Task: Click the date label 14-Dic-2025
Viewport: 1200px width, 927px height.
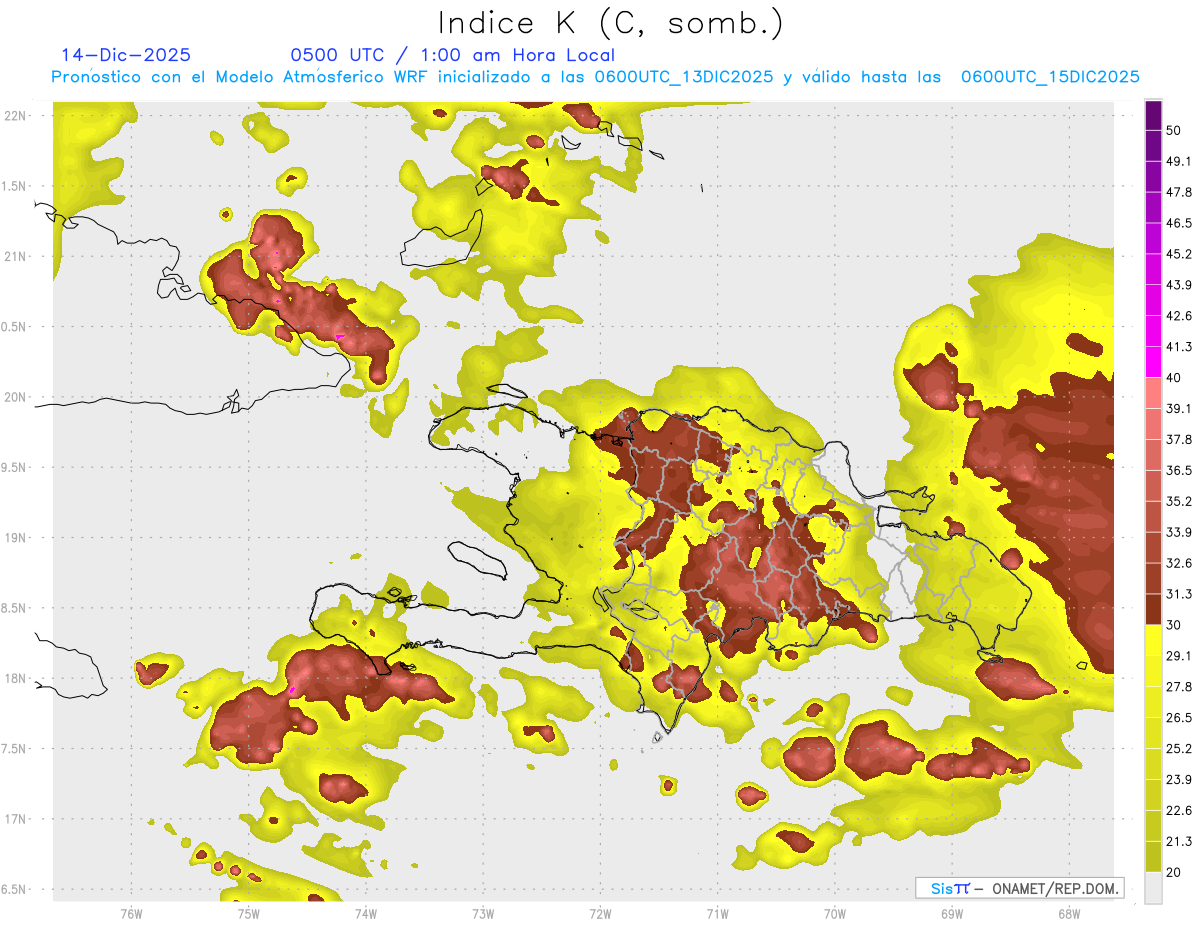Action: click(x=126, y=55)
